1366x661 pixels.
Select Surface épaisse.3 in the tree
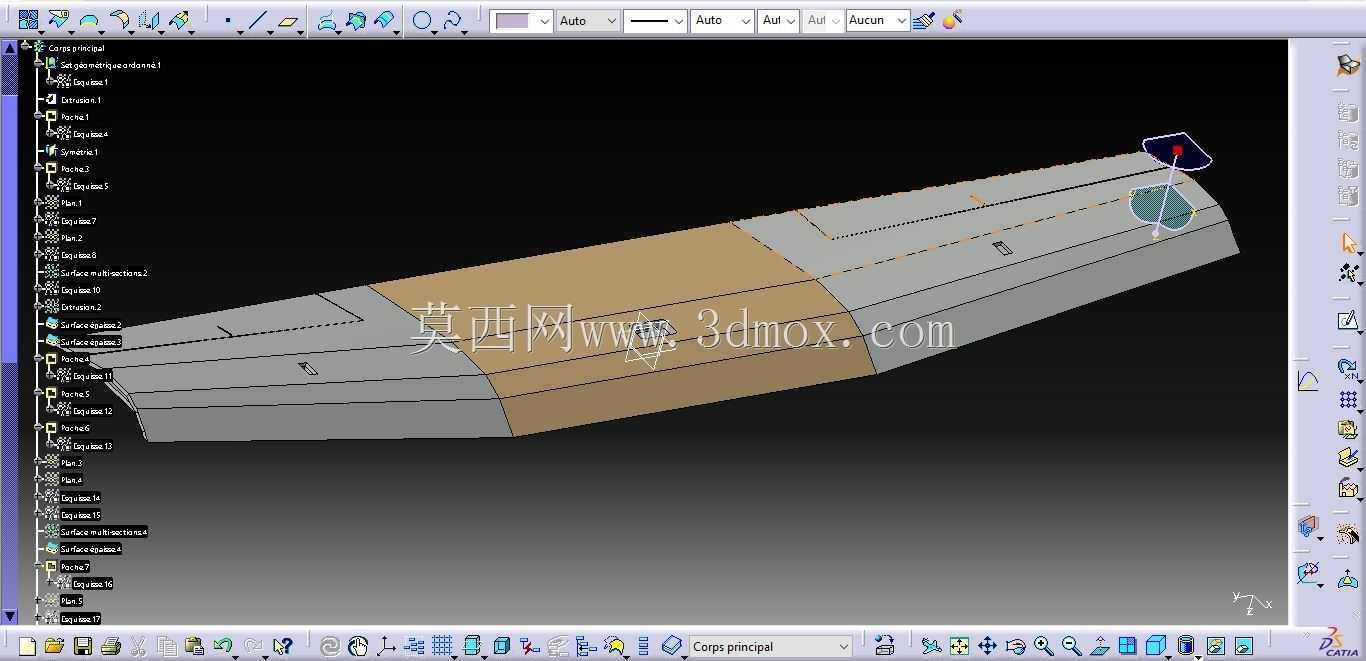[90, 342]
